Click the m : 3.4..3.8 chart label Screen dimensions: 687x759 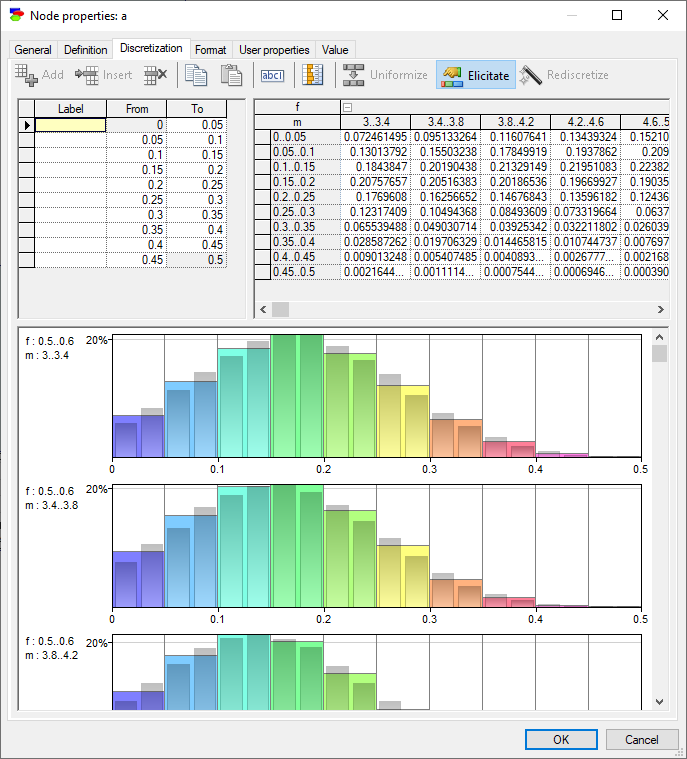[52, 505]
